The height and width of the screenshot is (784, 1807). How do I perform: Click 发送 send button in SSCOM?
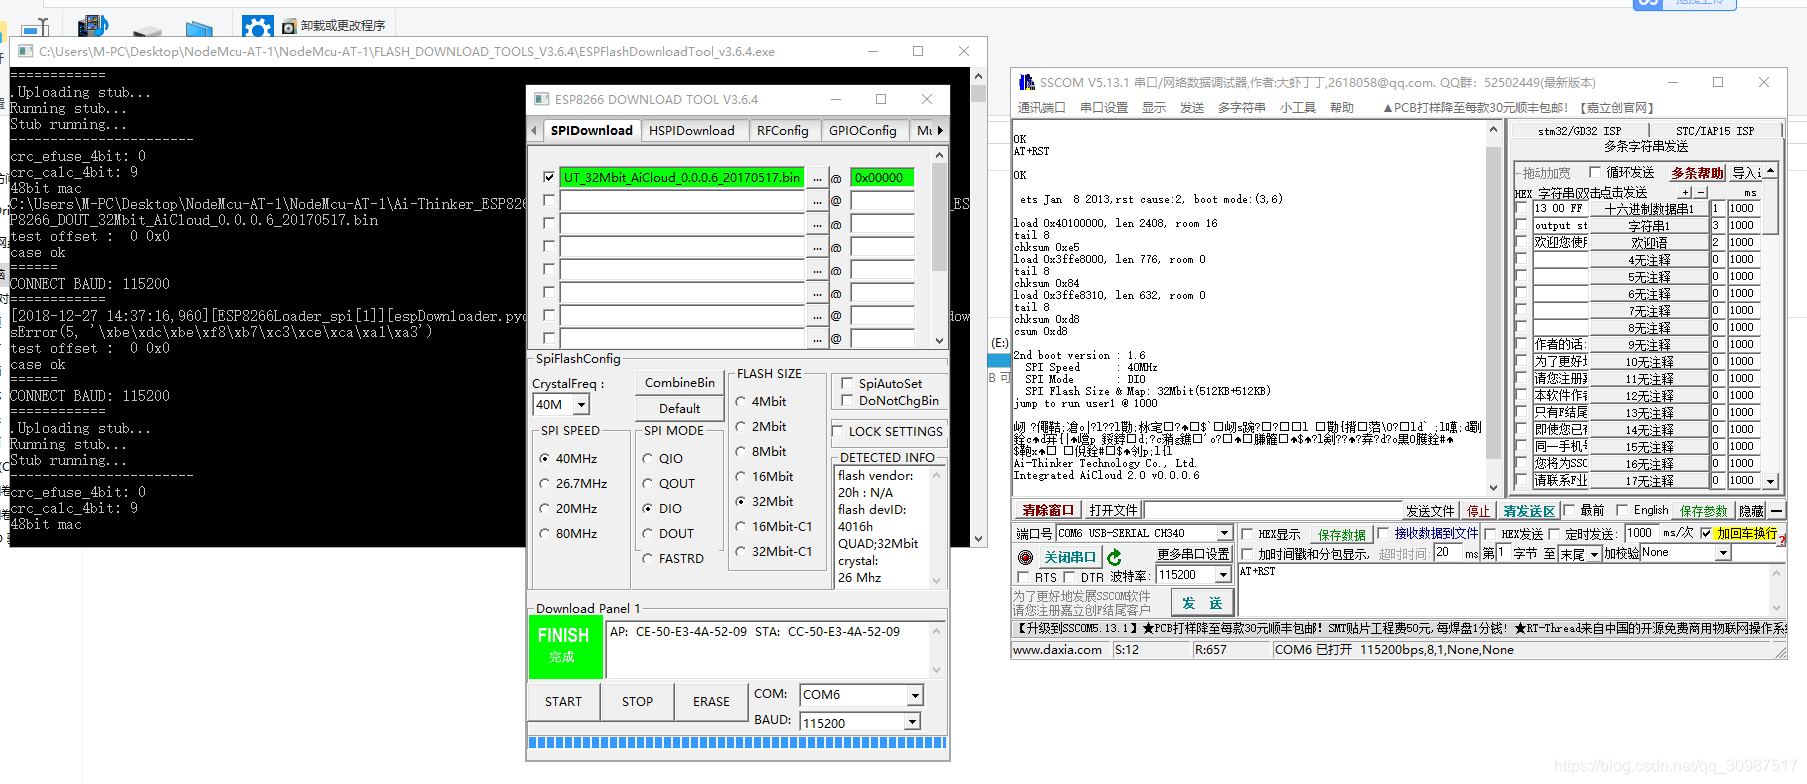tap(1202, 603)
